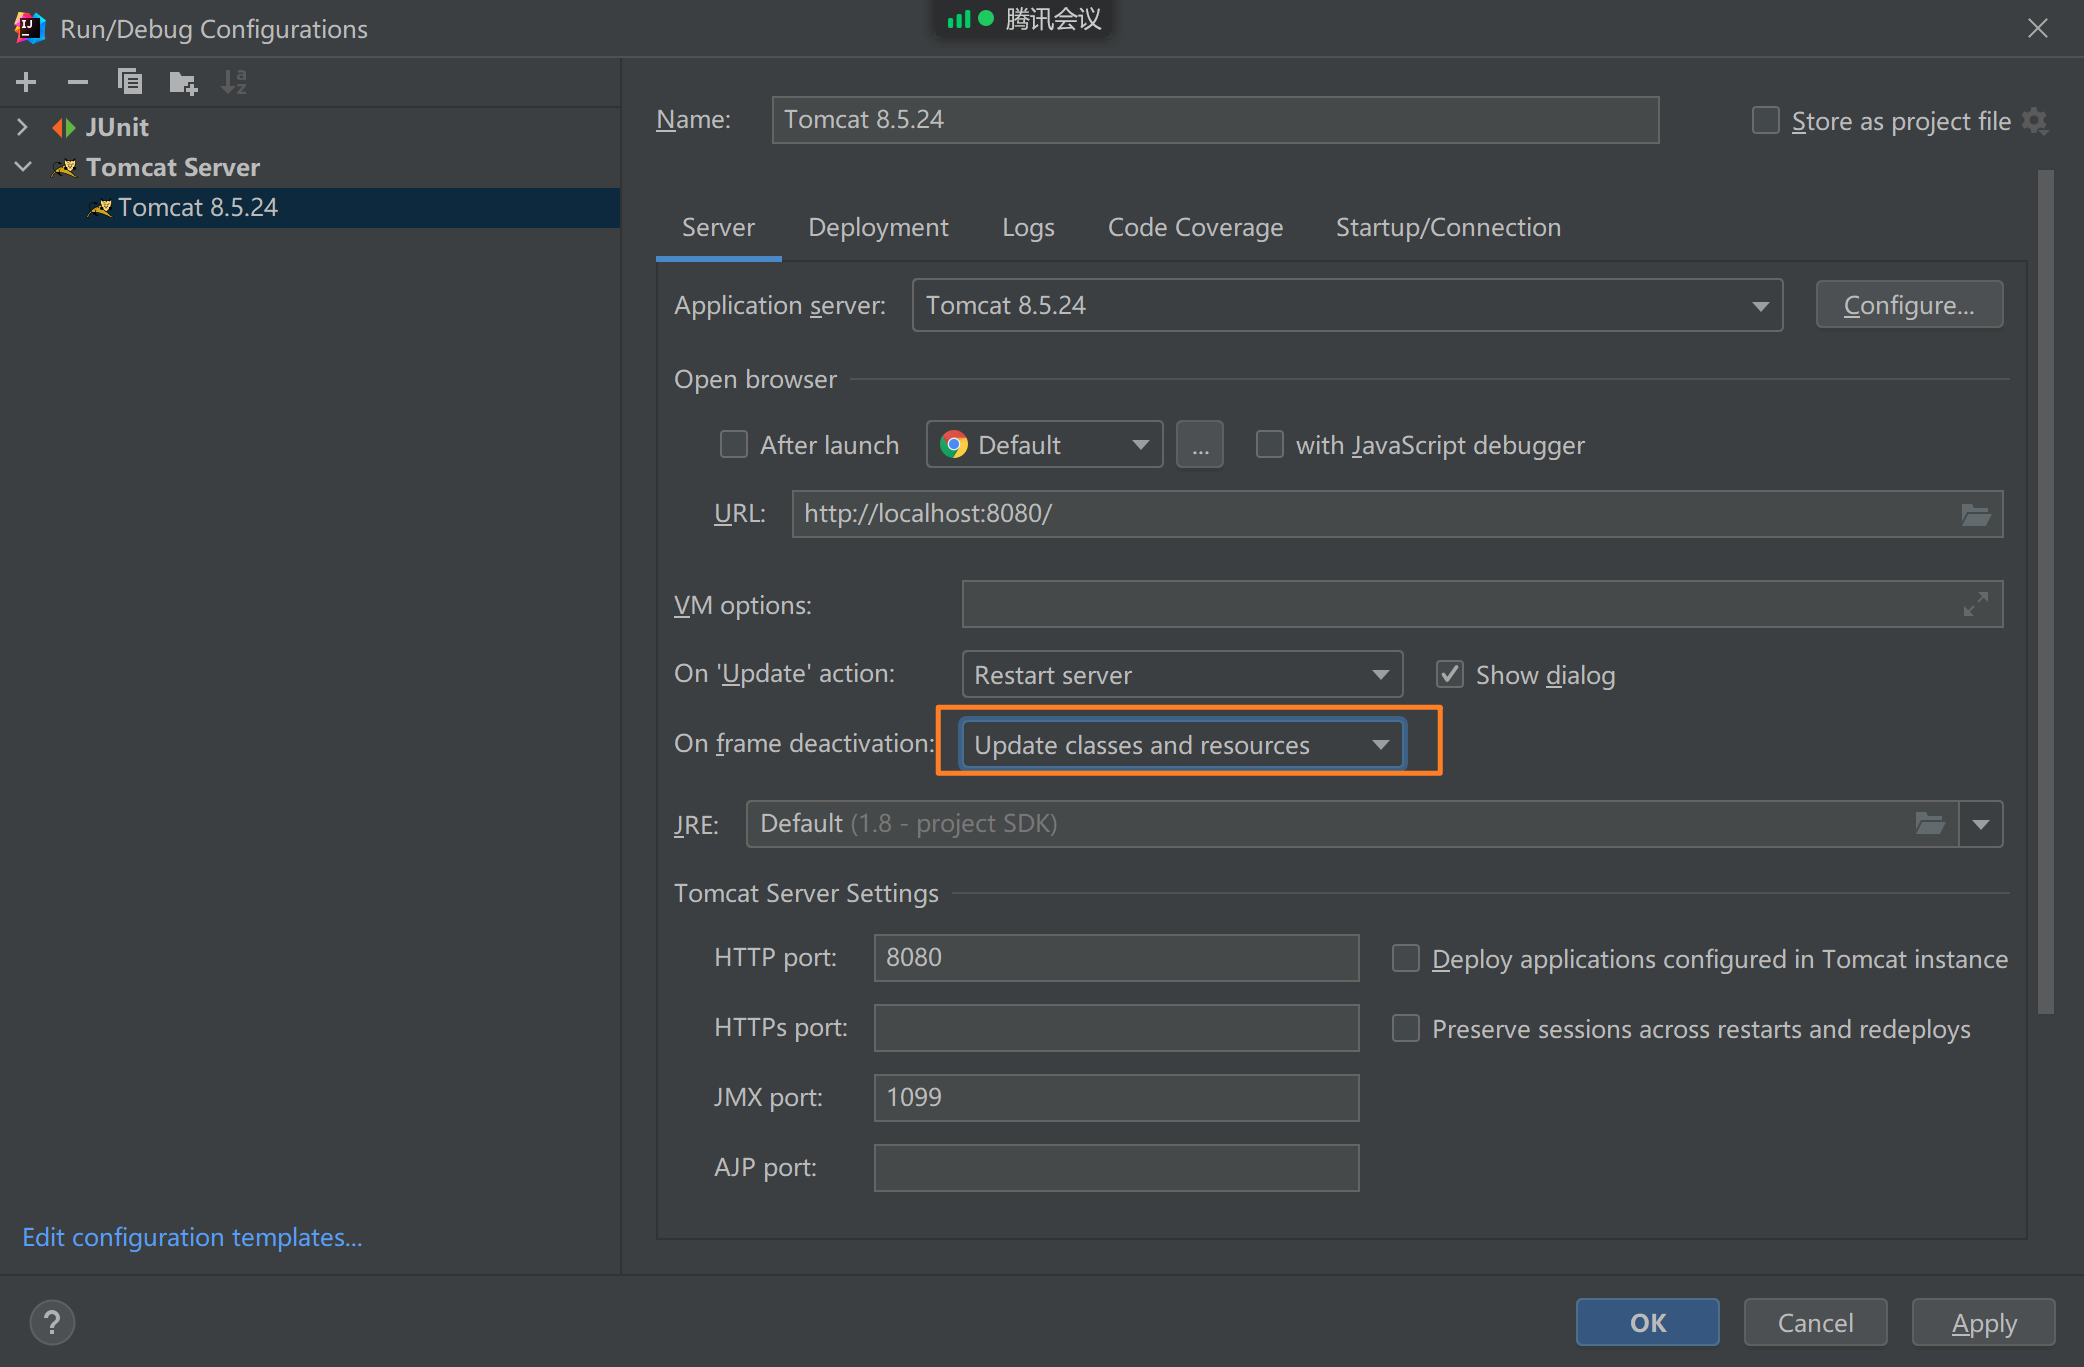Viewport: 2084px width, 1367px height.
Task: Close the Run/Debug Configurations dialog
Action: click(2038, 28)
